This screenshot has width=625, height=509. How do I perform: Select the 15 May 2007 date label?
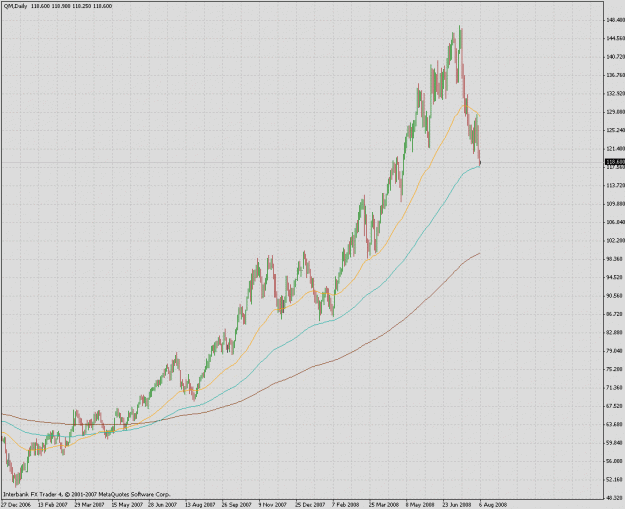(x=127, y=505)
